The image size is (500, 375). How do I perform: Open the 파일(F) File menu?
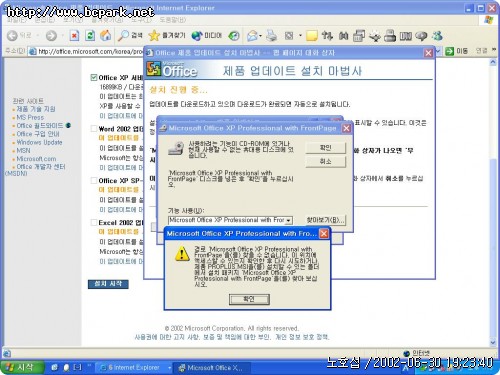[x=17, y=20]
